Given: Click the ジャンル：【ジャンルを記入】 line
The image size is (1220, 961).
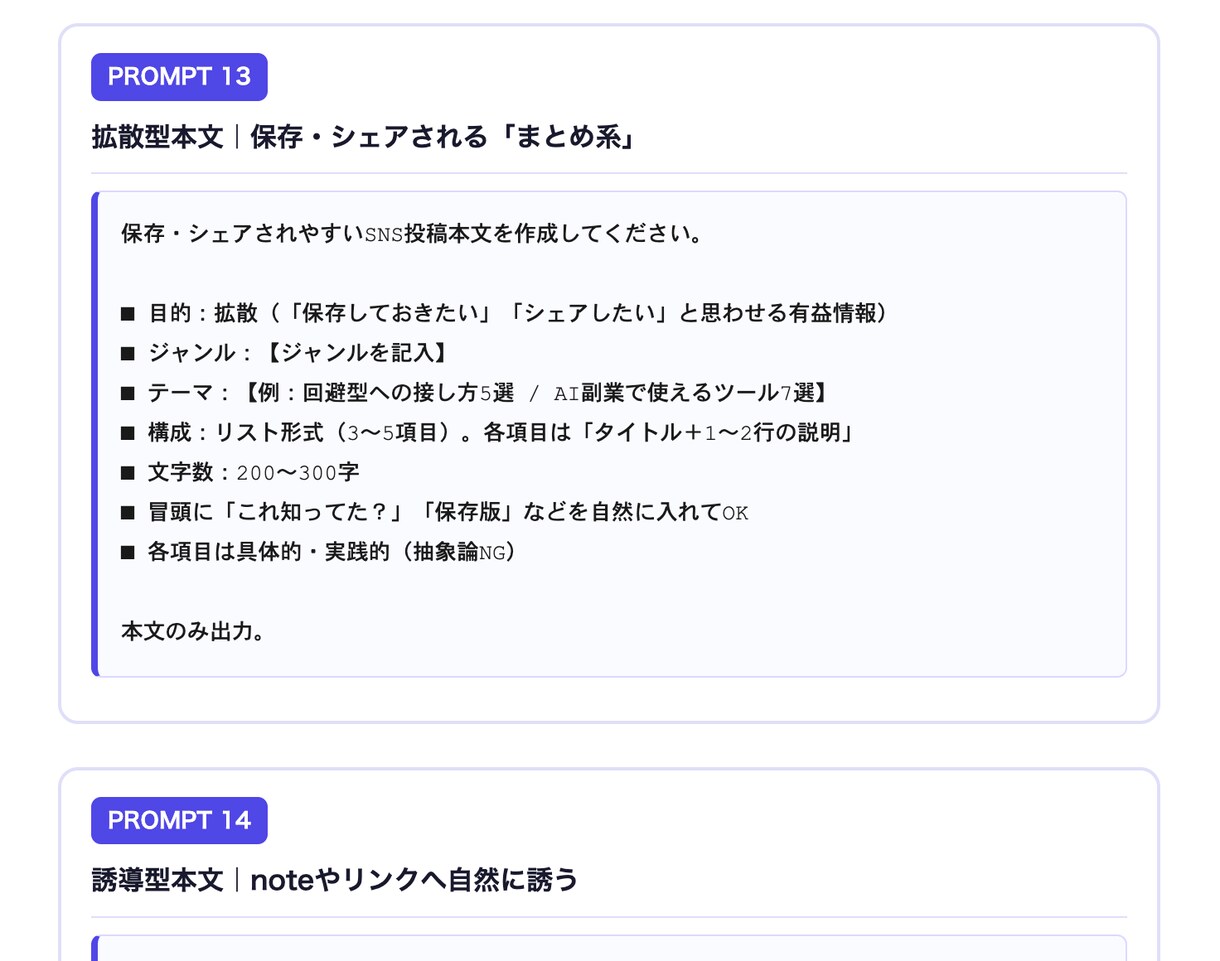Looking at the screenshot, I should [x=284, y=353].
